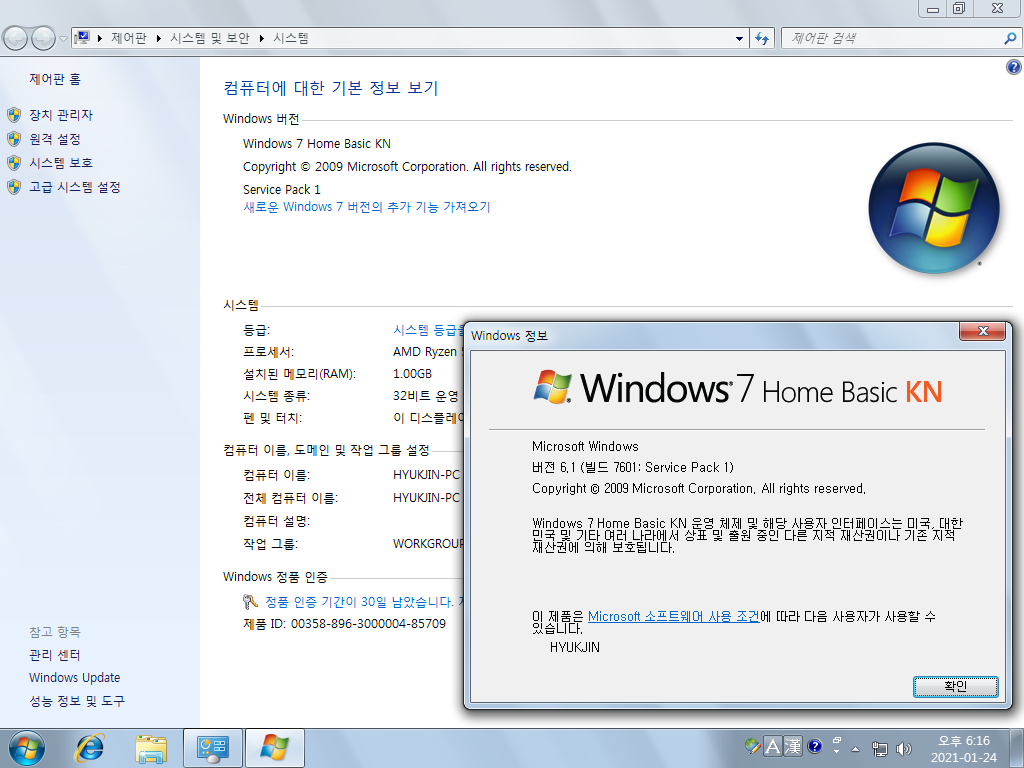The height and width of the screenshot is (768, 1024).
Task: Click 제어판 breadcrumb in address bar
Action: [x=129, y=38]
